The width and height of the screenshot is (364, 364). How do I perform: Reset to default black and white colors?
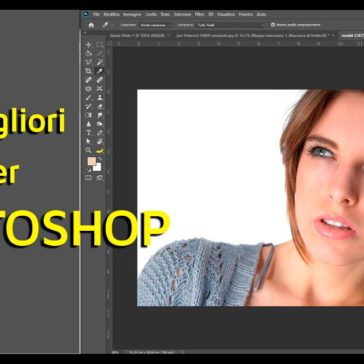point(89,169)
